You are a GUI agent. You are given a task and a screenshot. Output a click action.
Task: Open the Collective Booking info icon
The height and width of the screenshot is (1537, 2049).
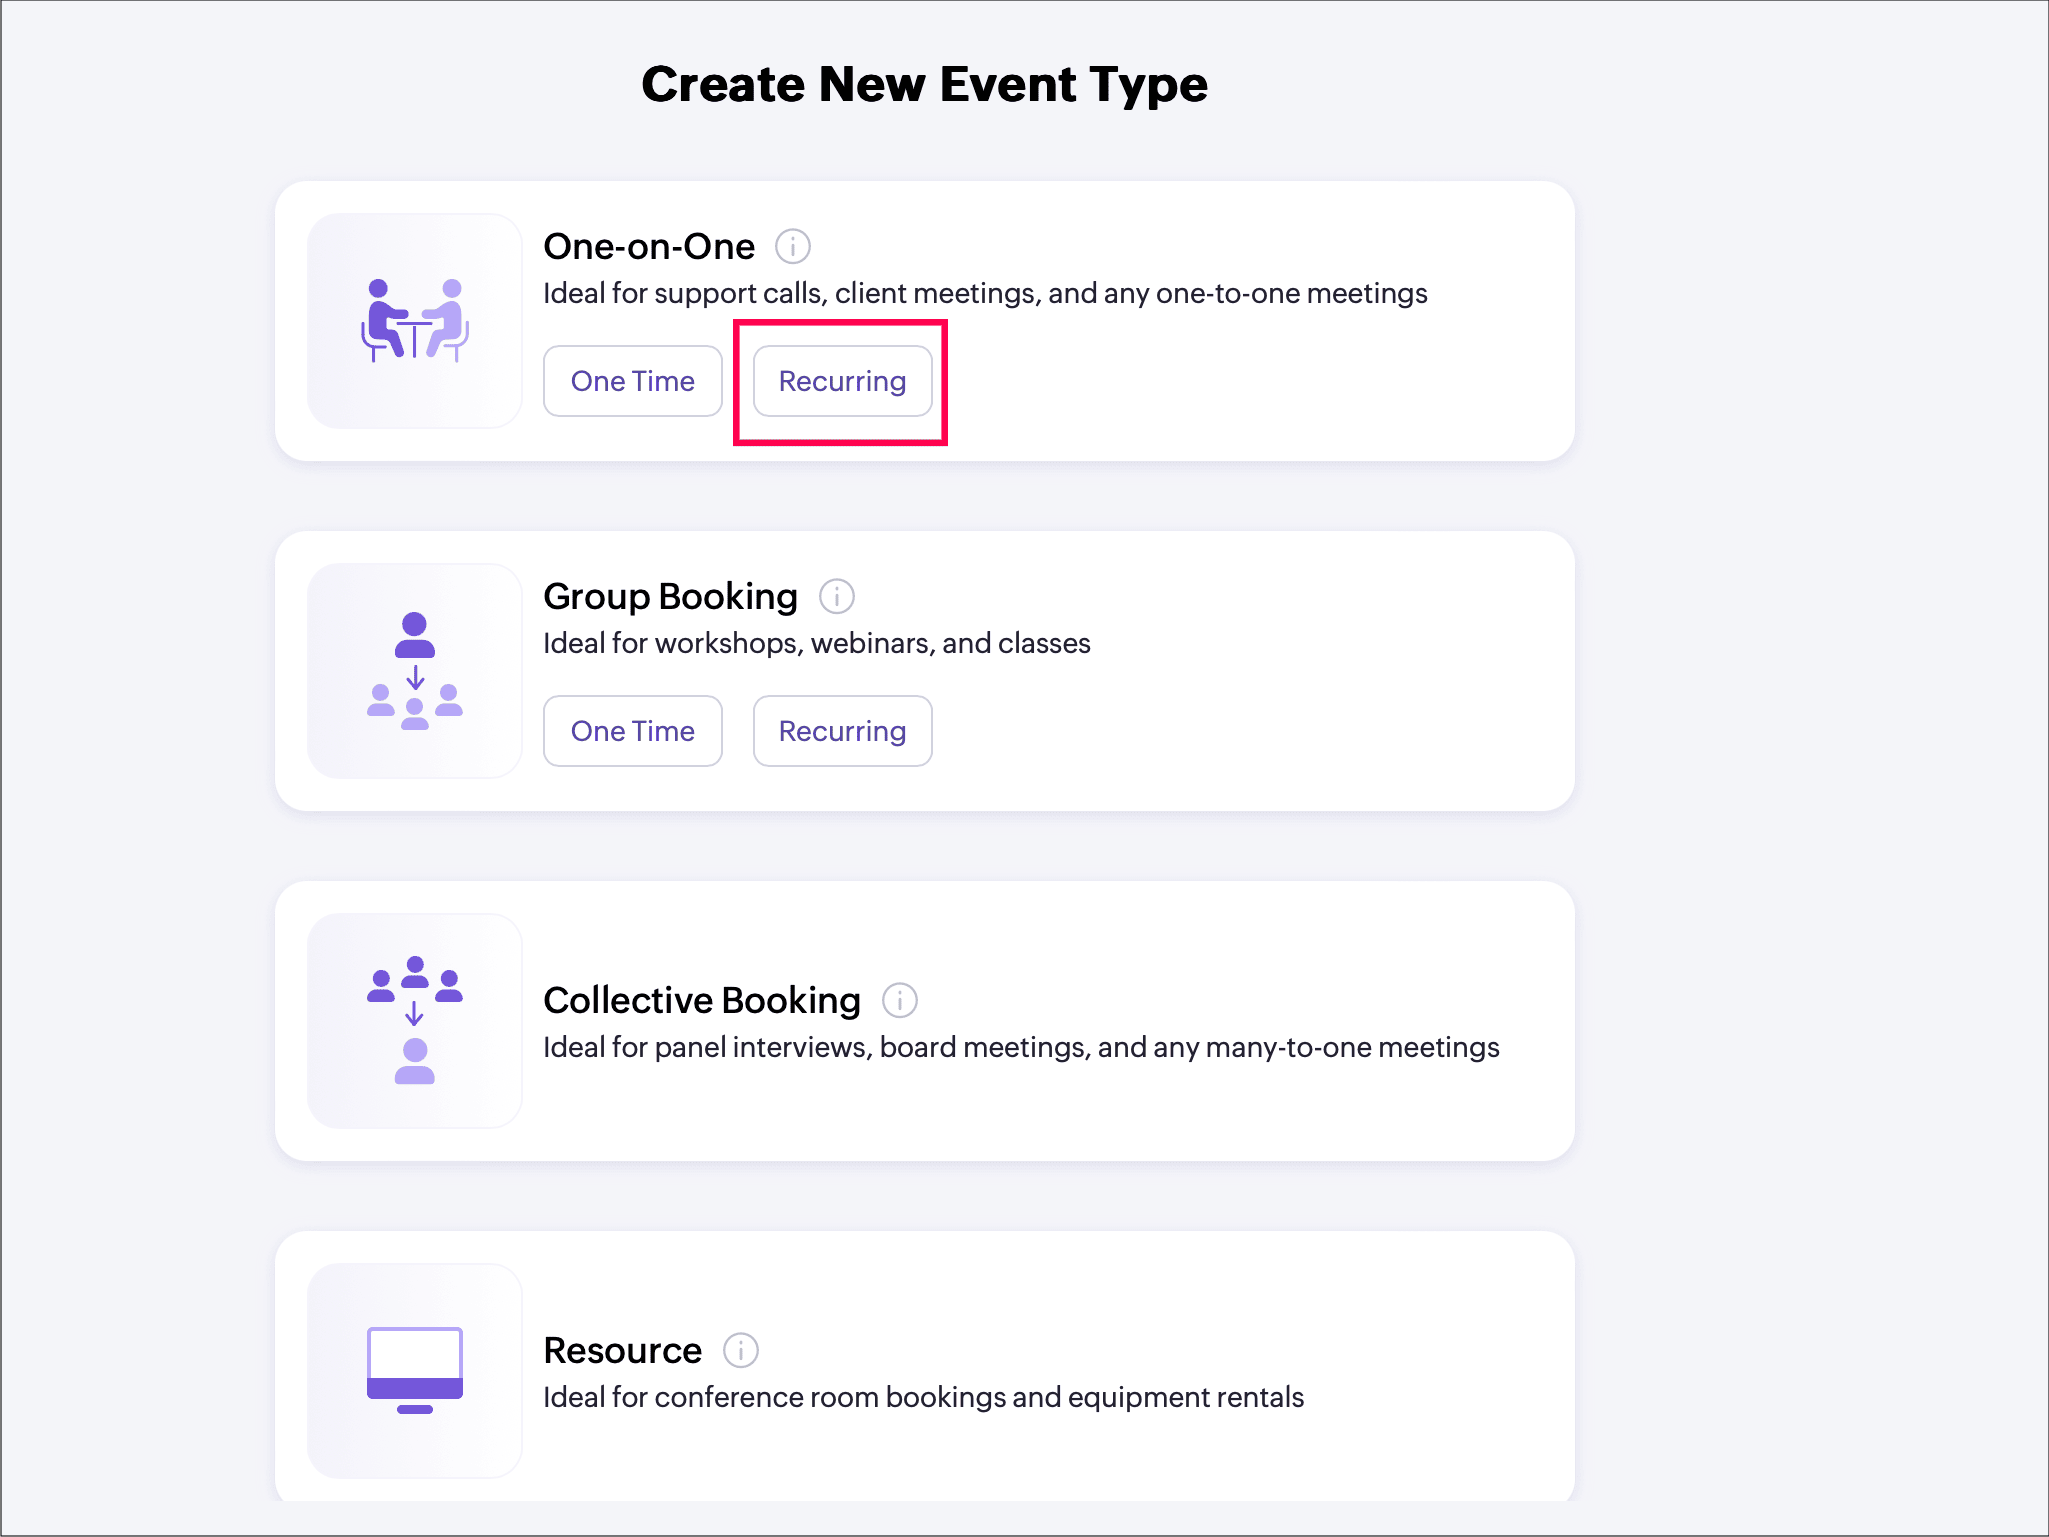[899, 1000]
